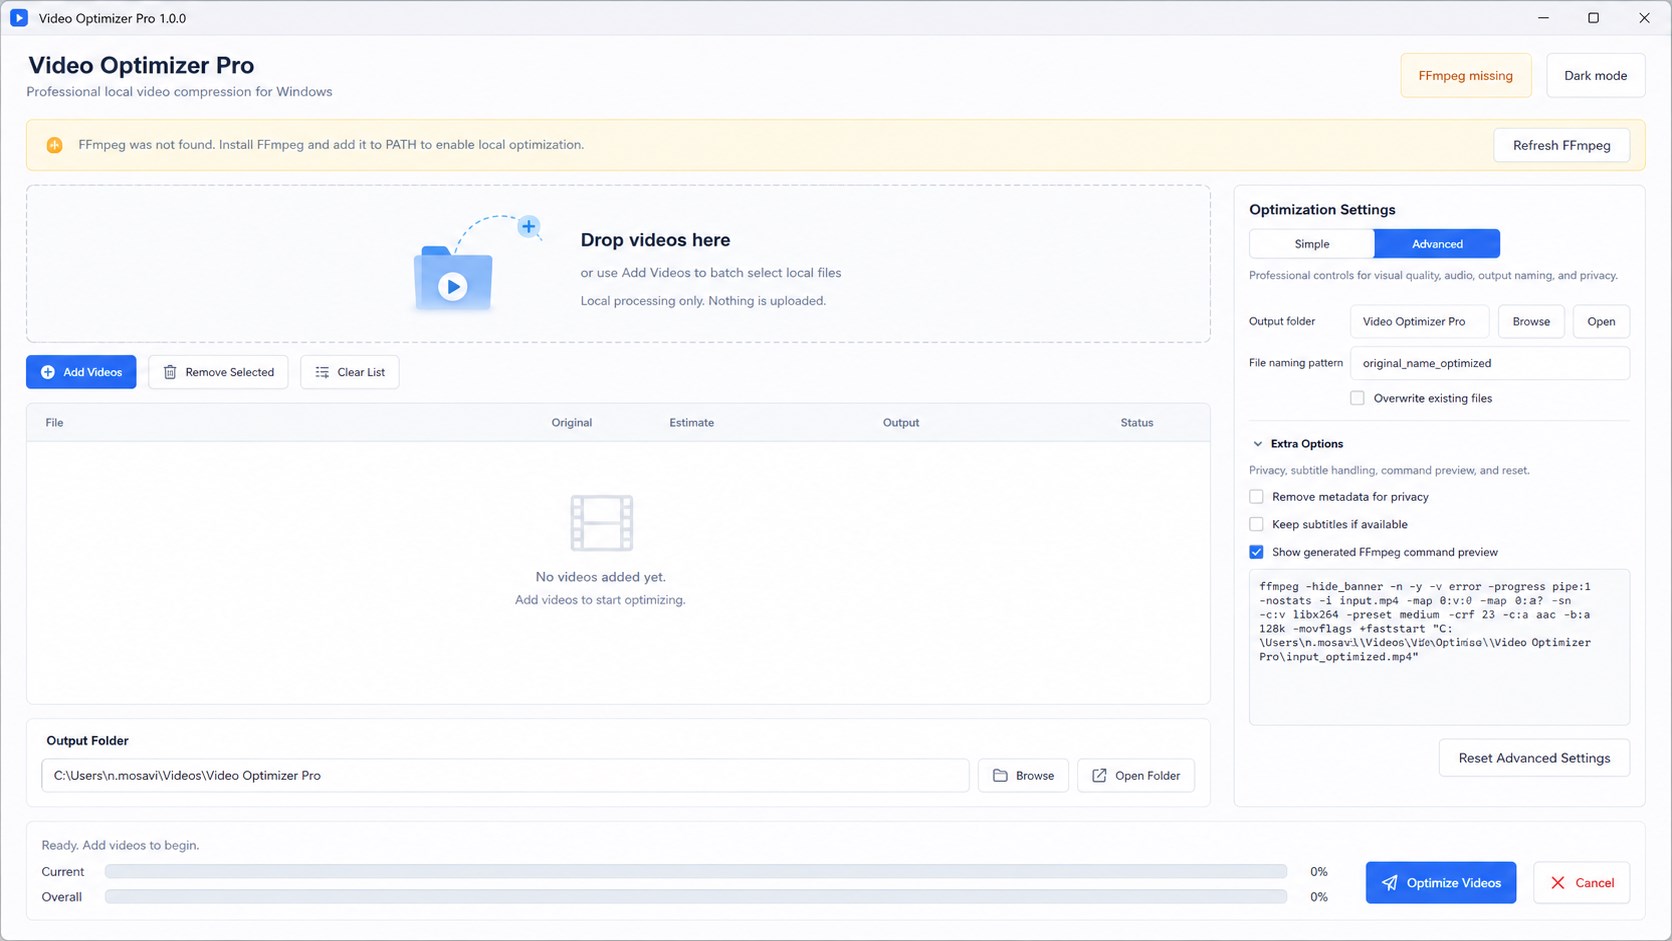
Task: Click the FFmpeg missing status badge
Action: click(1466, 76)
